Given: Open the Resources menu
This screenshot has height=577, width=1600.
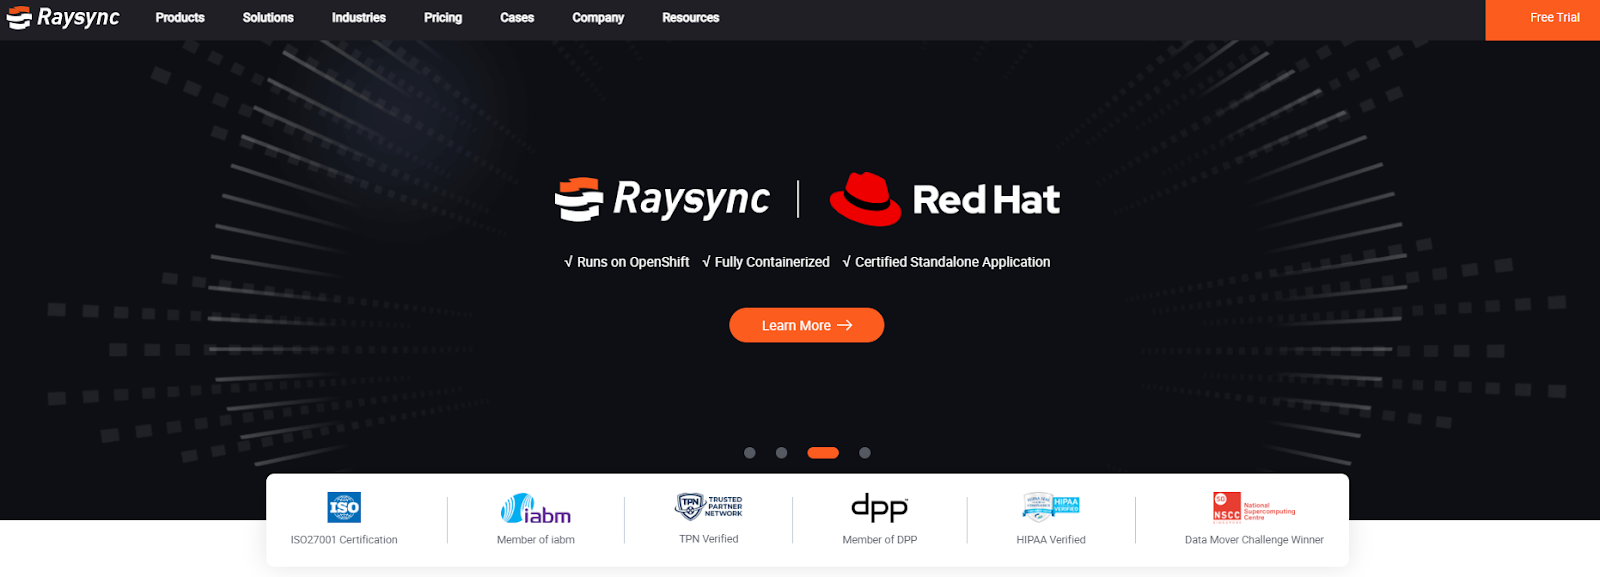Looking at the screenshot, I should coord(691,18).
